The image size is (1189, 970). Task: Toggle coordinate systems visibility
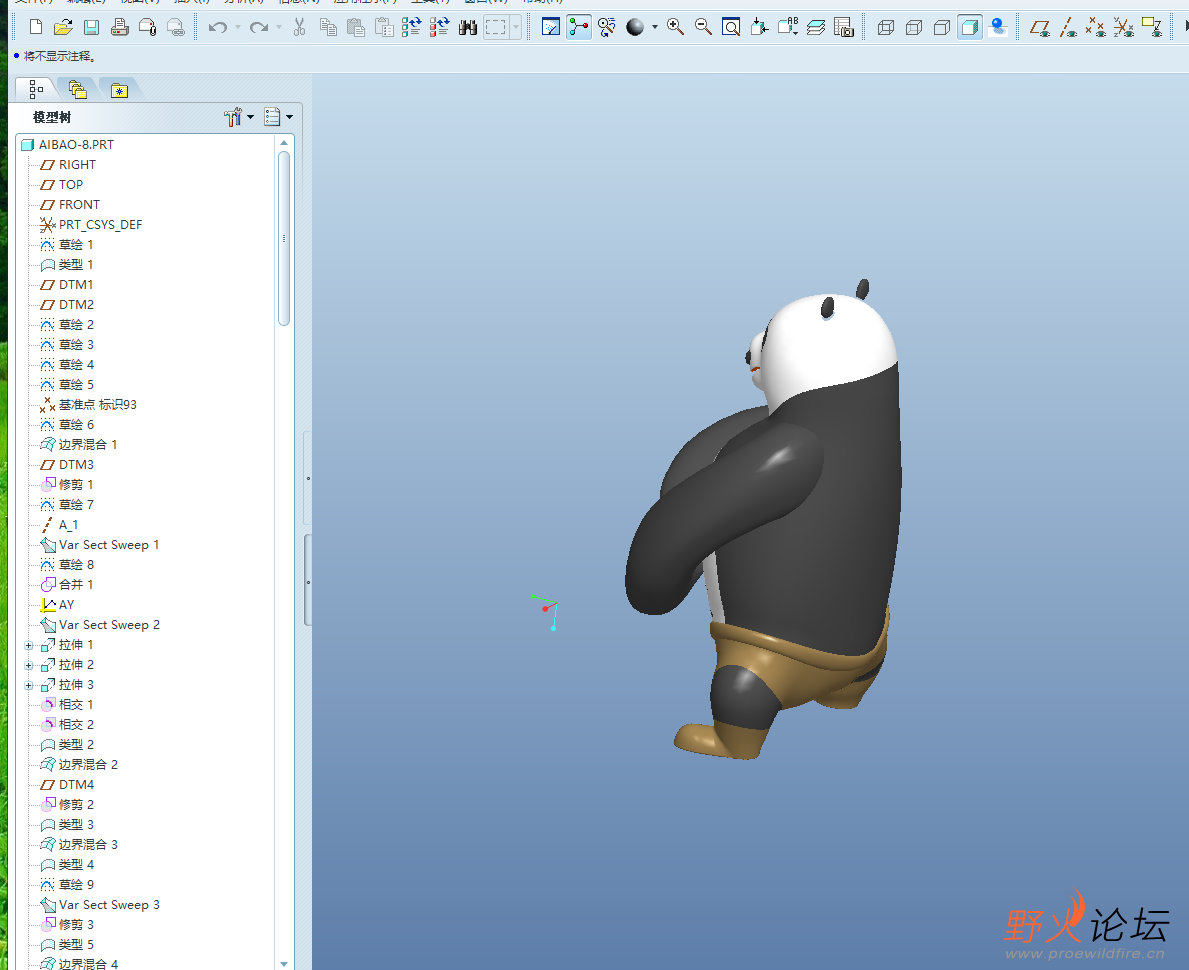pyautogui.click(x=1124, y=27)
